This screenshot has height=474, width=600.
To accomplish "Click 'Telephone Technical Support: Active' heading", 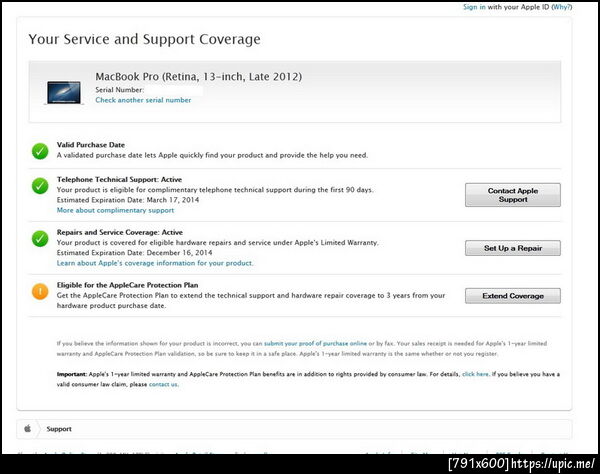I will [119, 179].
